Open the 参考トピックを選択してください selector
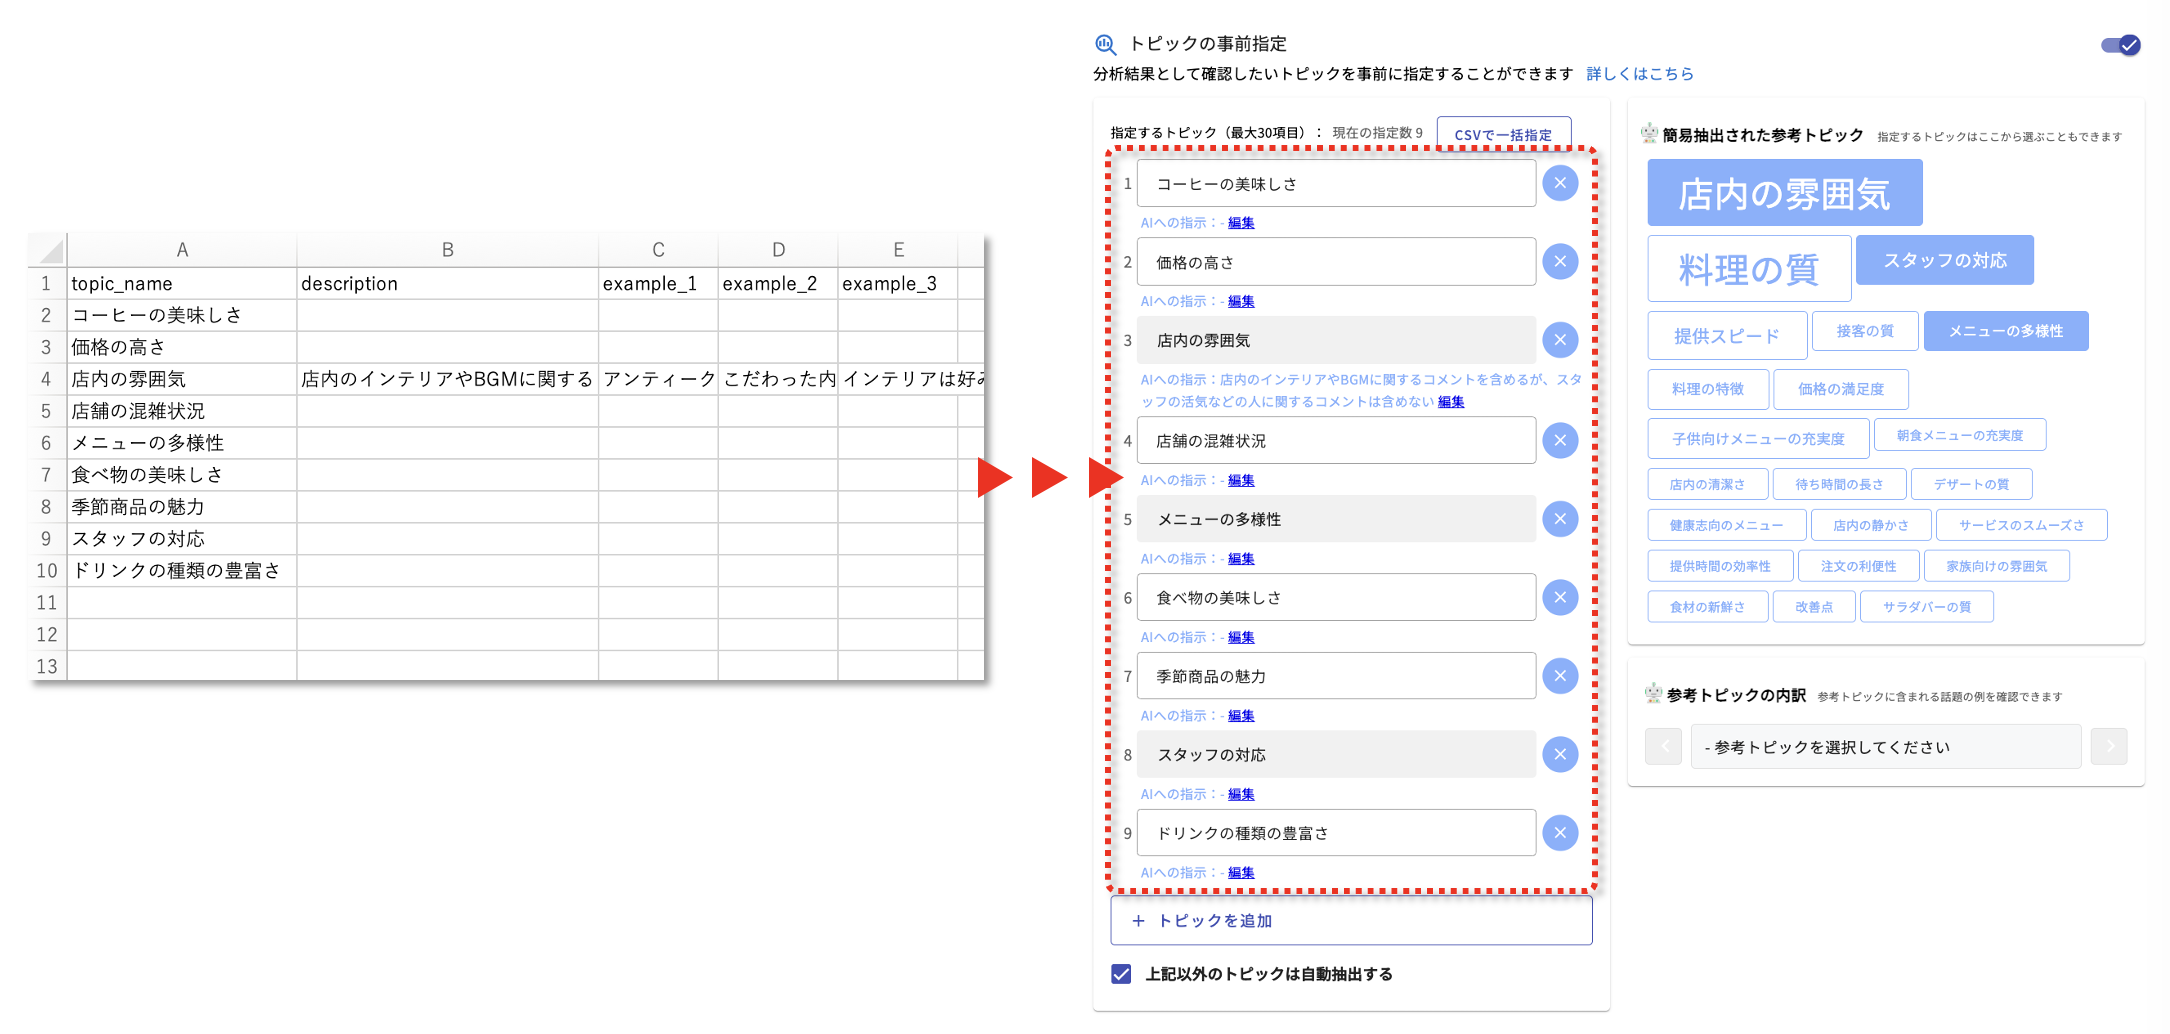This screenshot has width=2170, height=1034. (x=1885, y=747)
